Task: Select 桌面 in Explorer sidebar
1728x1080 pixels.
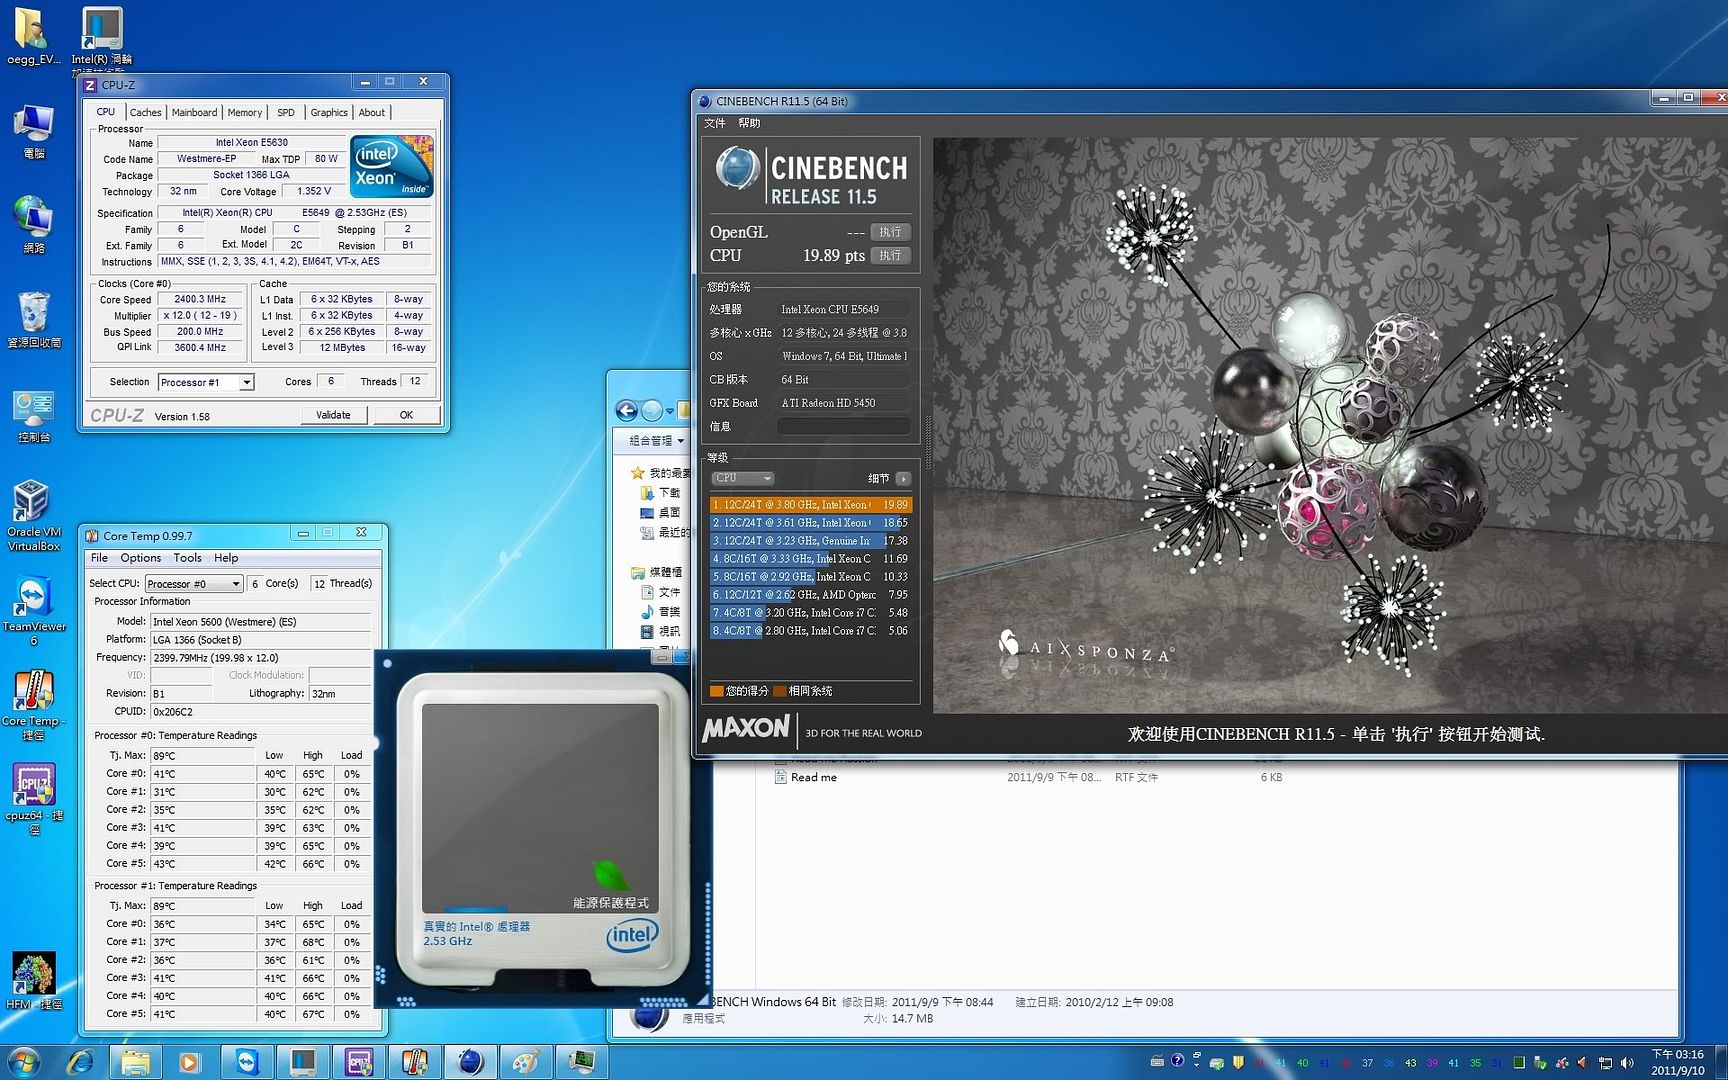Action: 661,512
